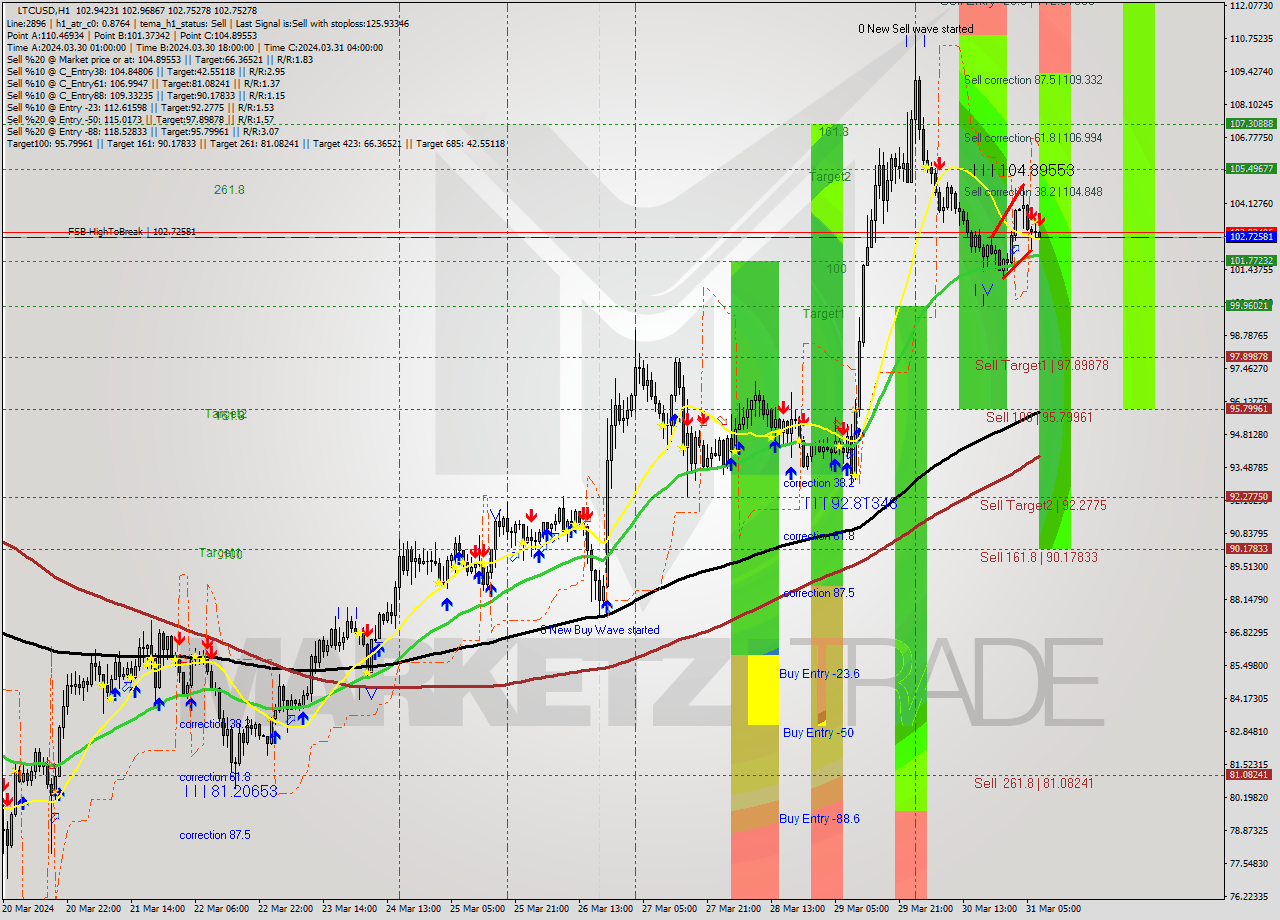Click the 'Sell Target2 | 92.2775' label
1280x920 pixels.
[x=1043, y=506]
